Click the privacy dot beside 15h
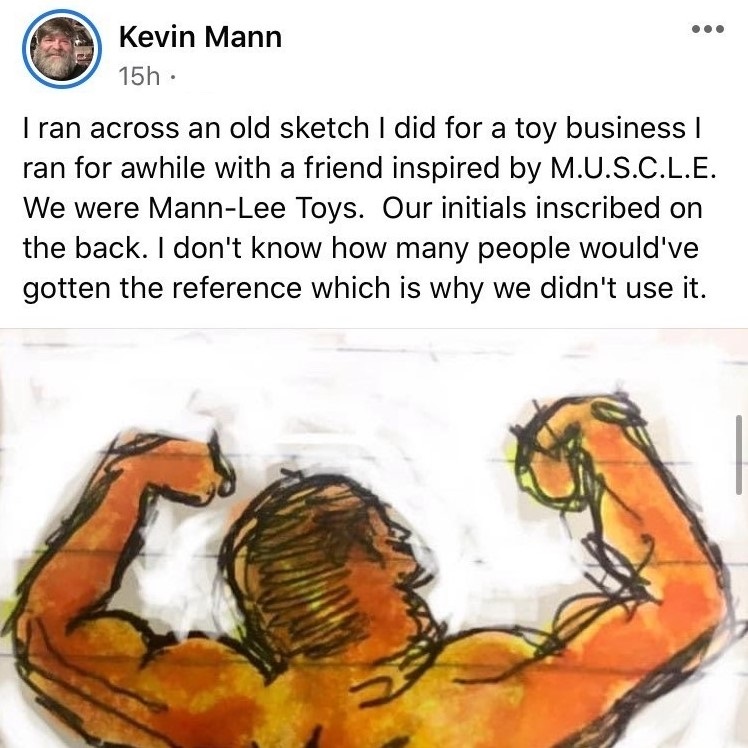Viewport: 748px width, 748px height. (173, 76)
